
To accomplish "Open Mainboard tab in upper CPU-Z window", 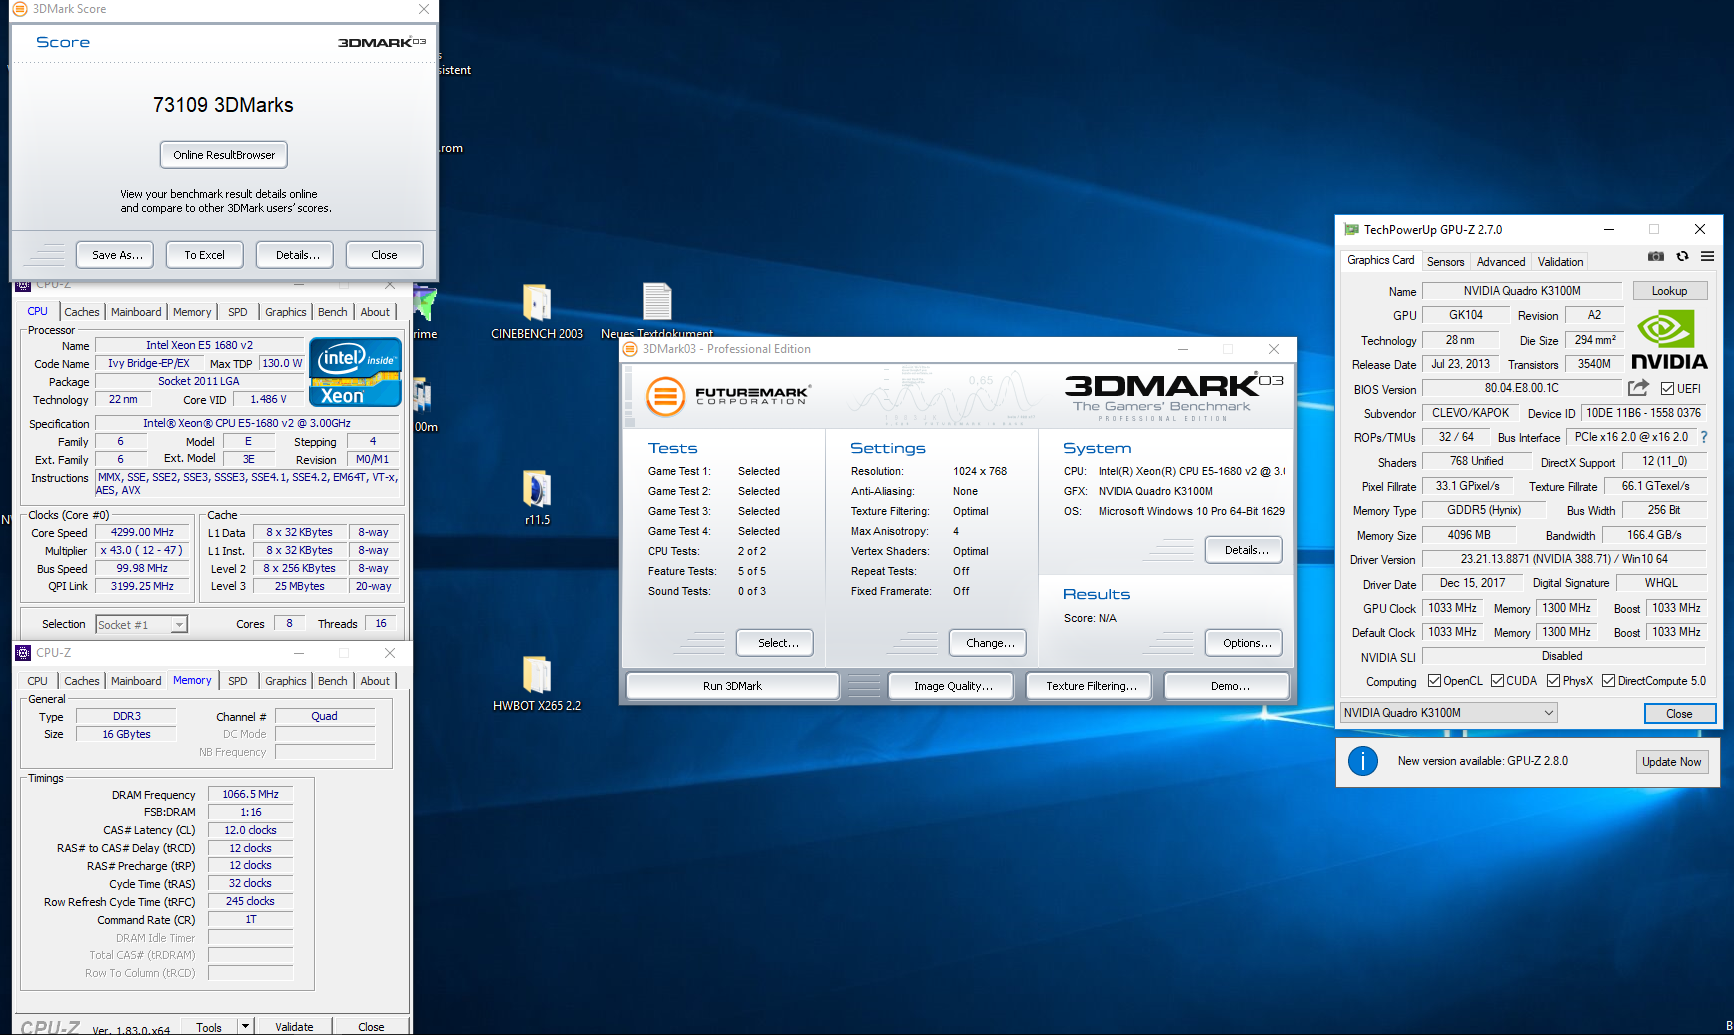I will 136,312.
